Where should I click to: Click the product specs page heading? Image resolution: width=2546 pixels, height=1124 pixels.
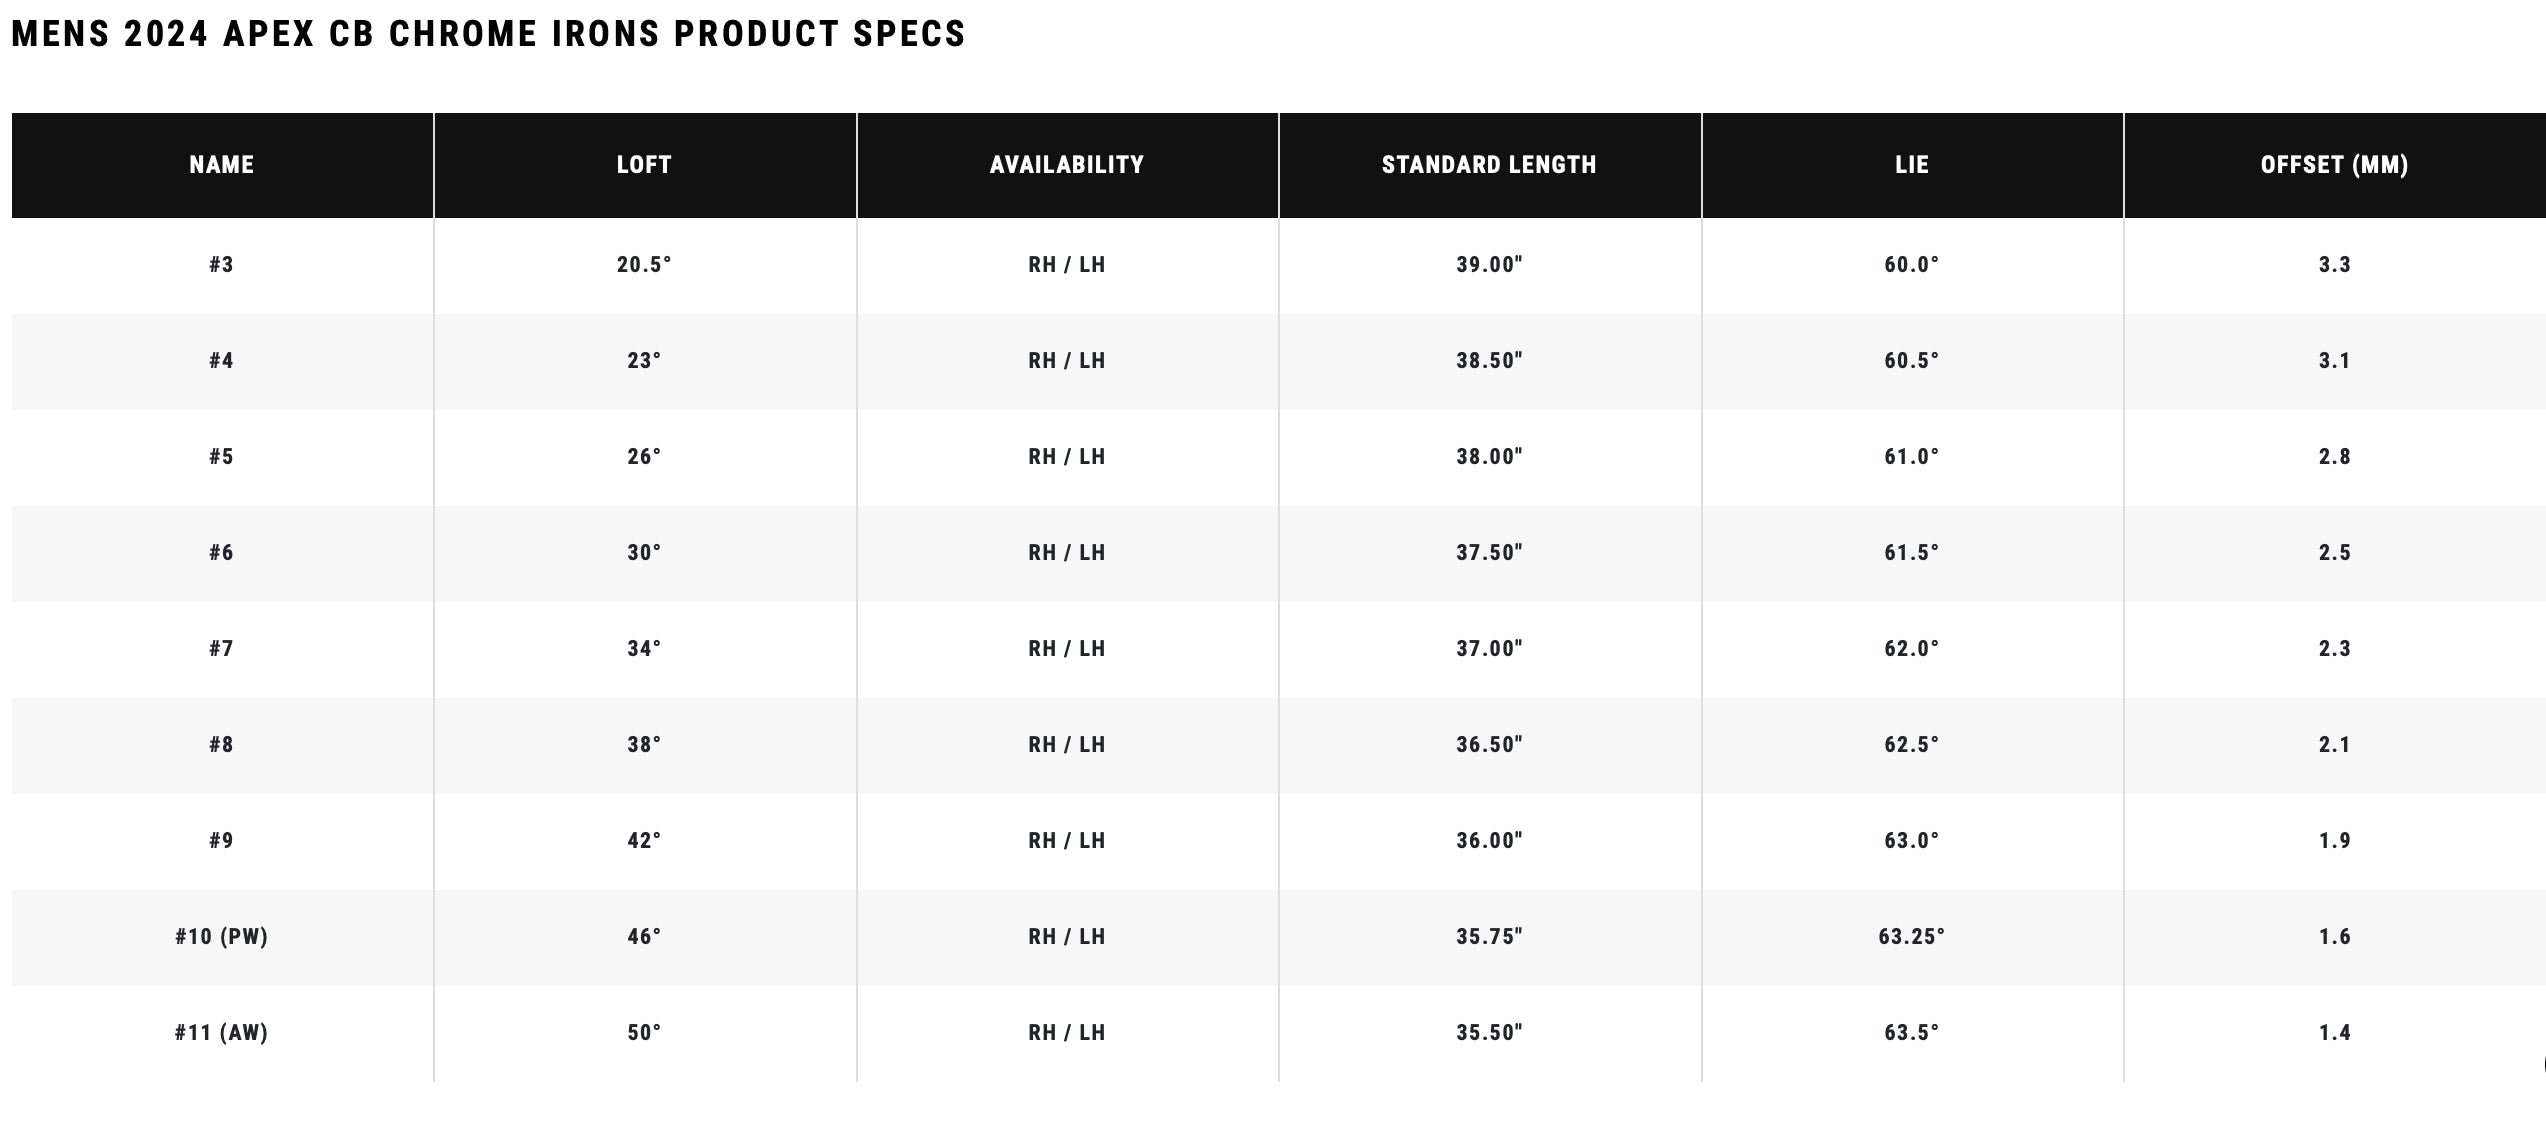488,34
